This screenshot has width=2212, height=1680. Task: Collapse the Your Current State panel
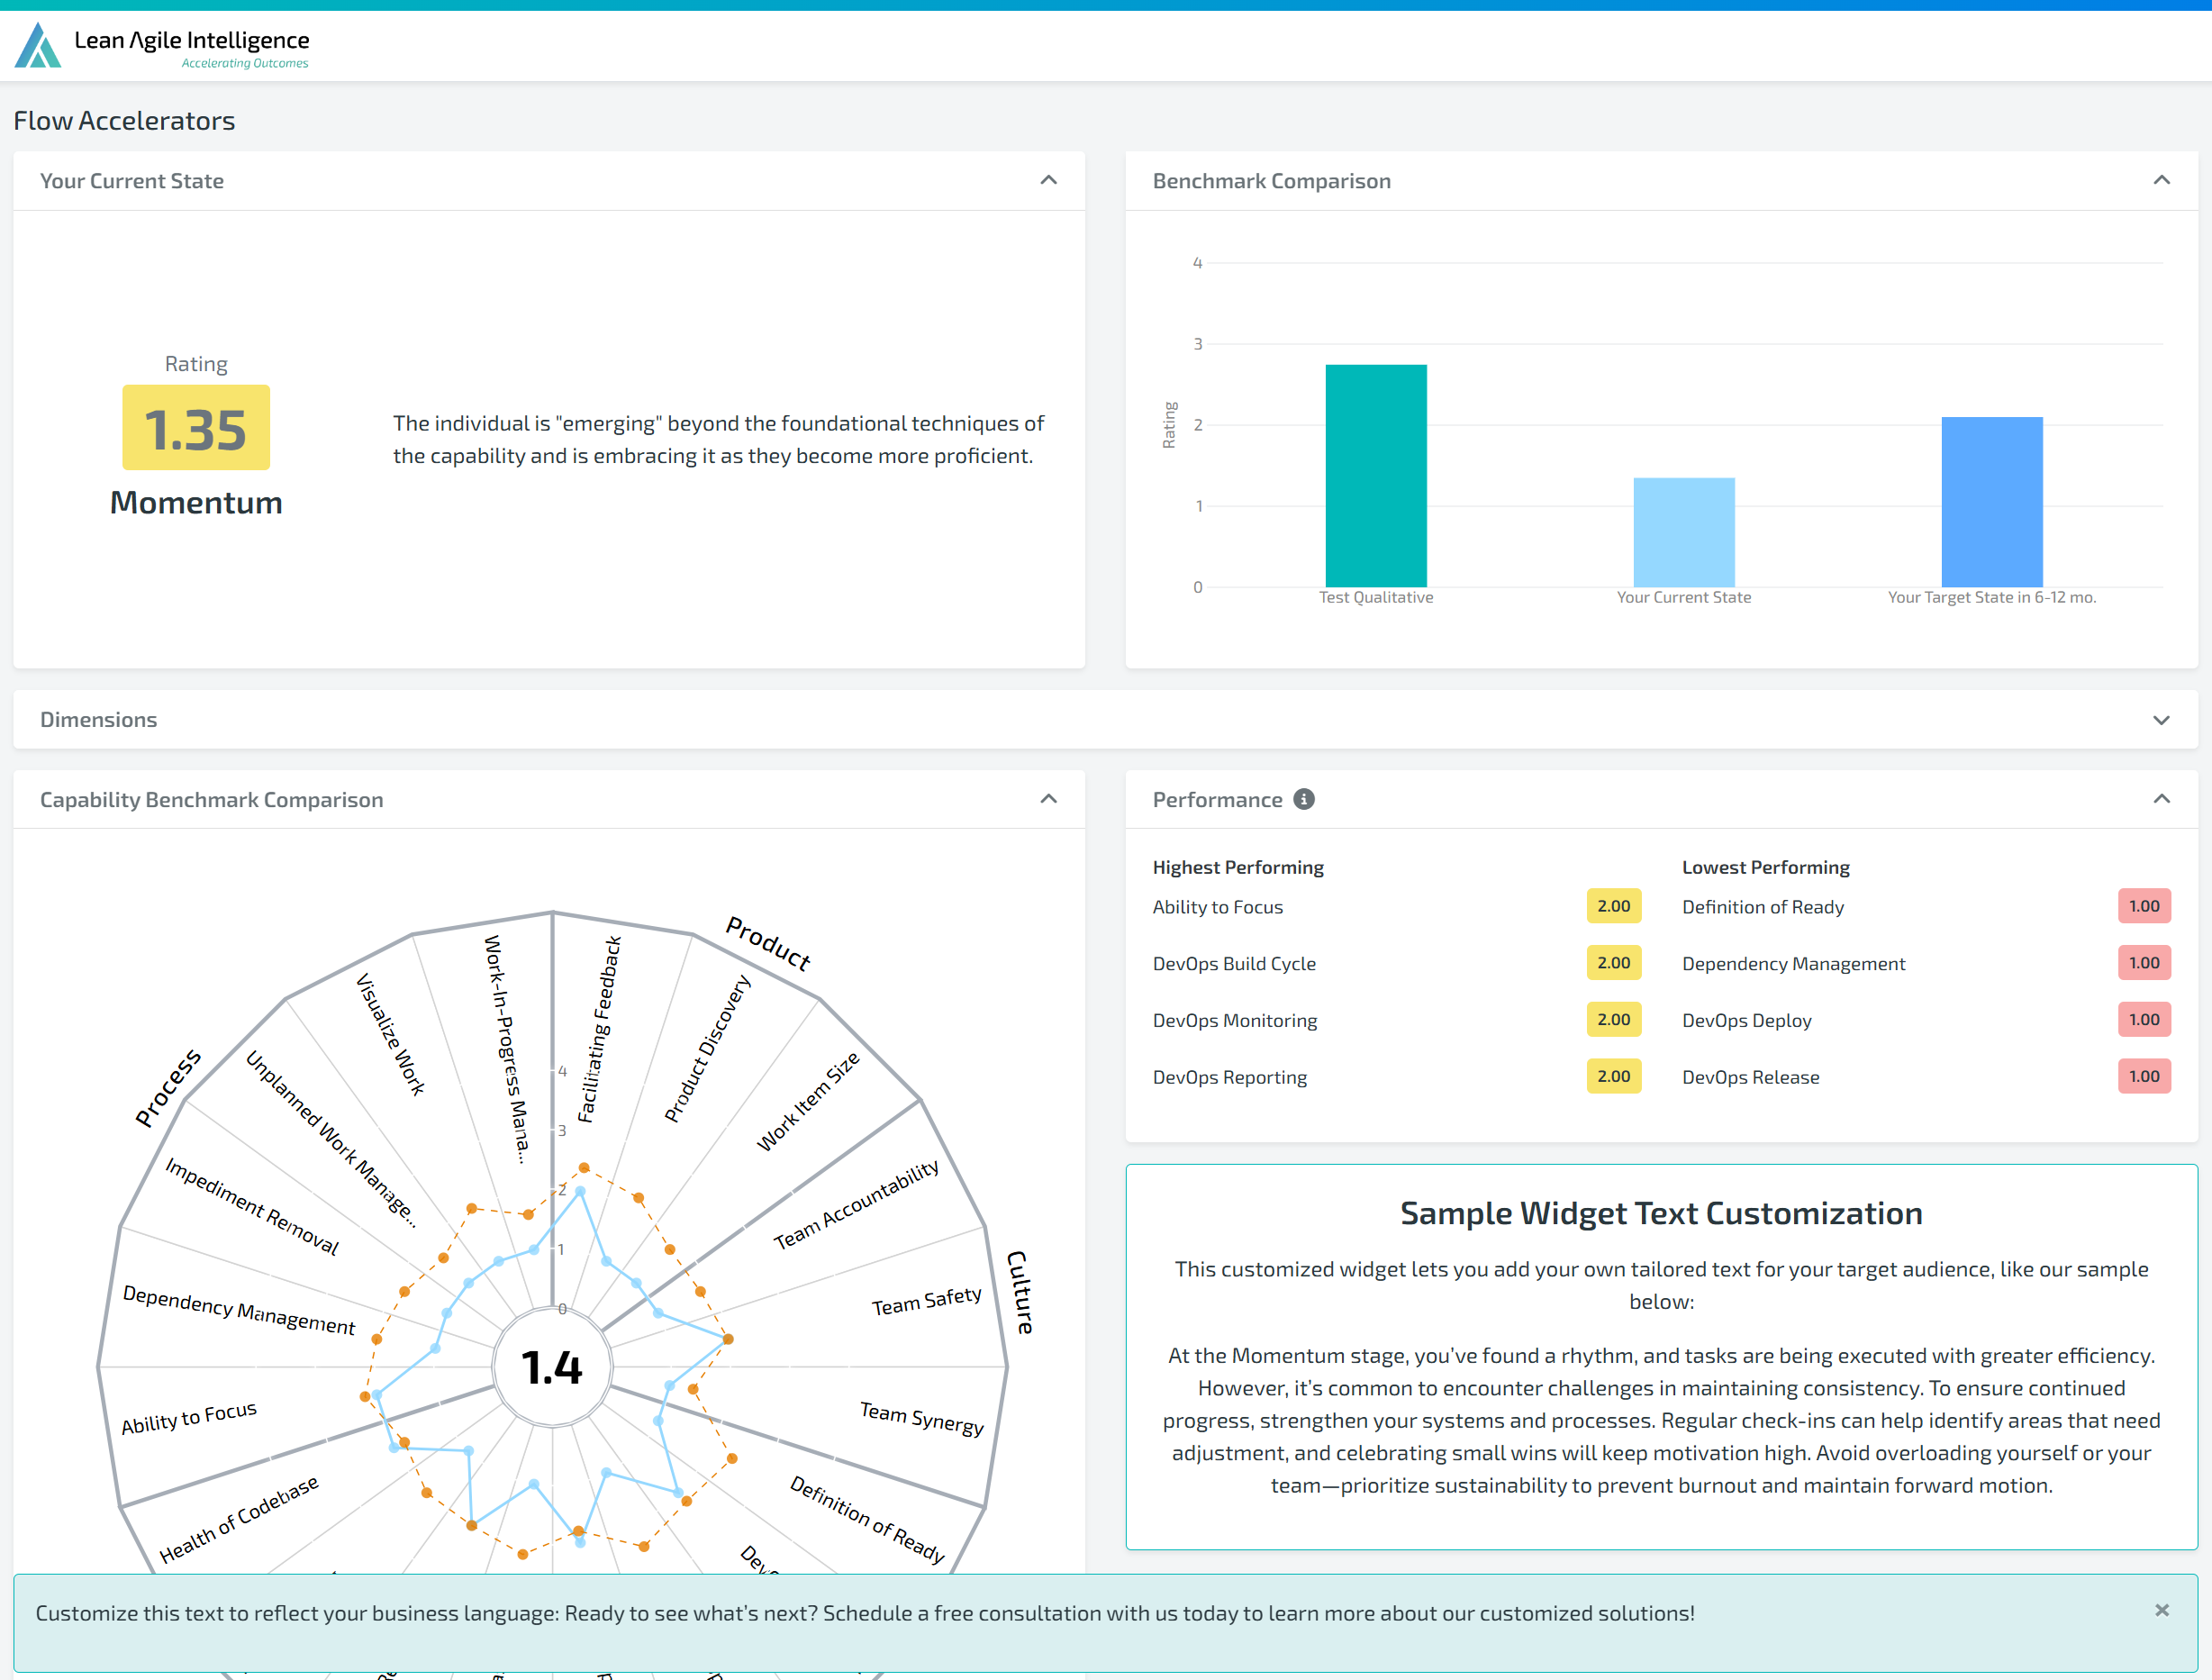pyautogui.click(x=1048, y=180)
